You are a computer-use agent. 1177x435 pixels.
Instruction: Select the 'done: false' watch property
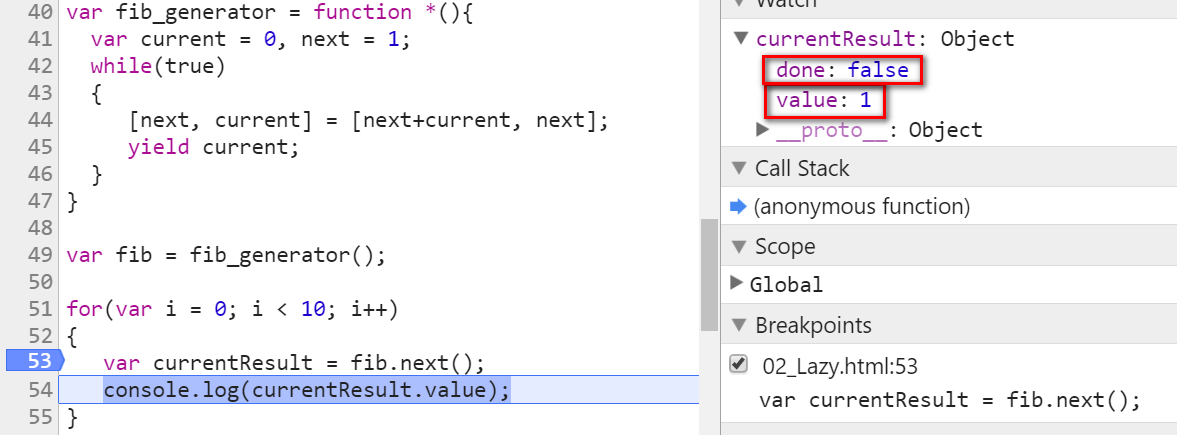[842, 70]
